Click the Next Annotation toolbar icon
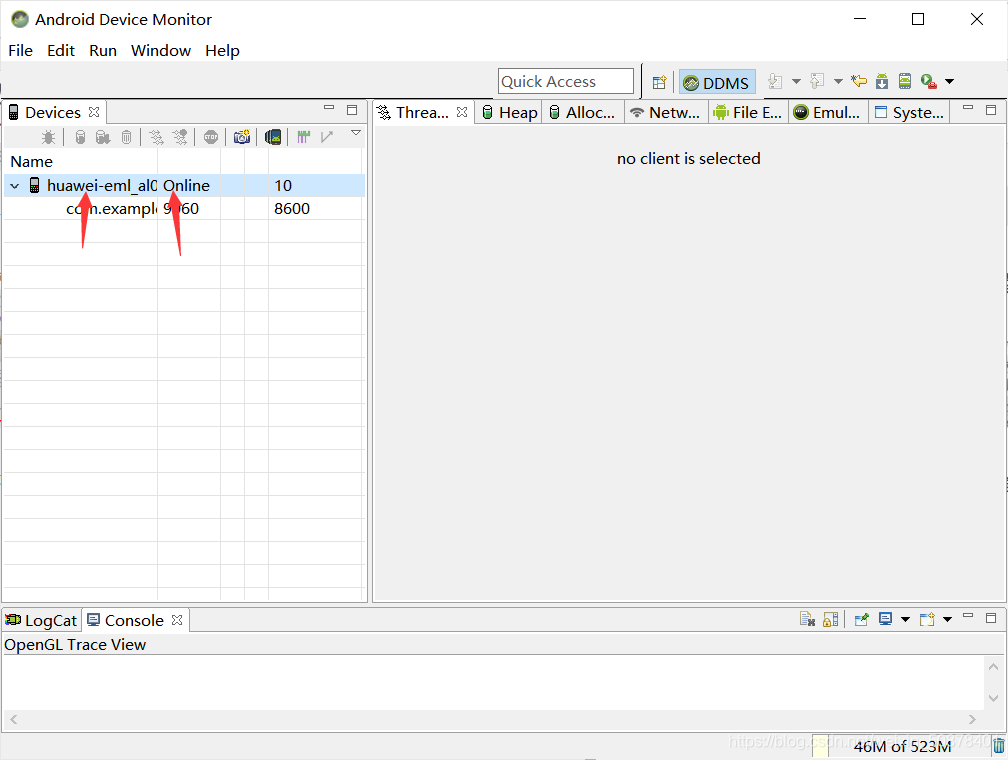This screenshot has width=1008, height=760. [775, 82]
